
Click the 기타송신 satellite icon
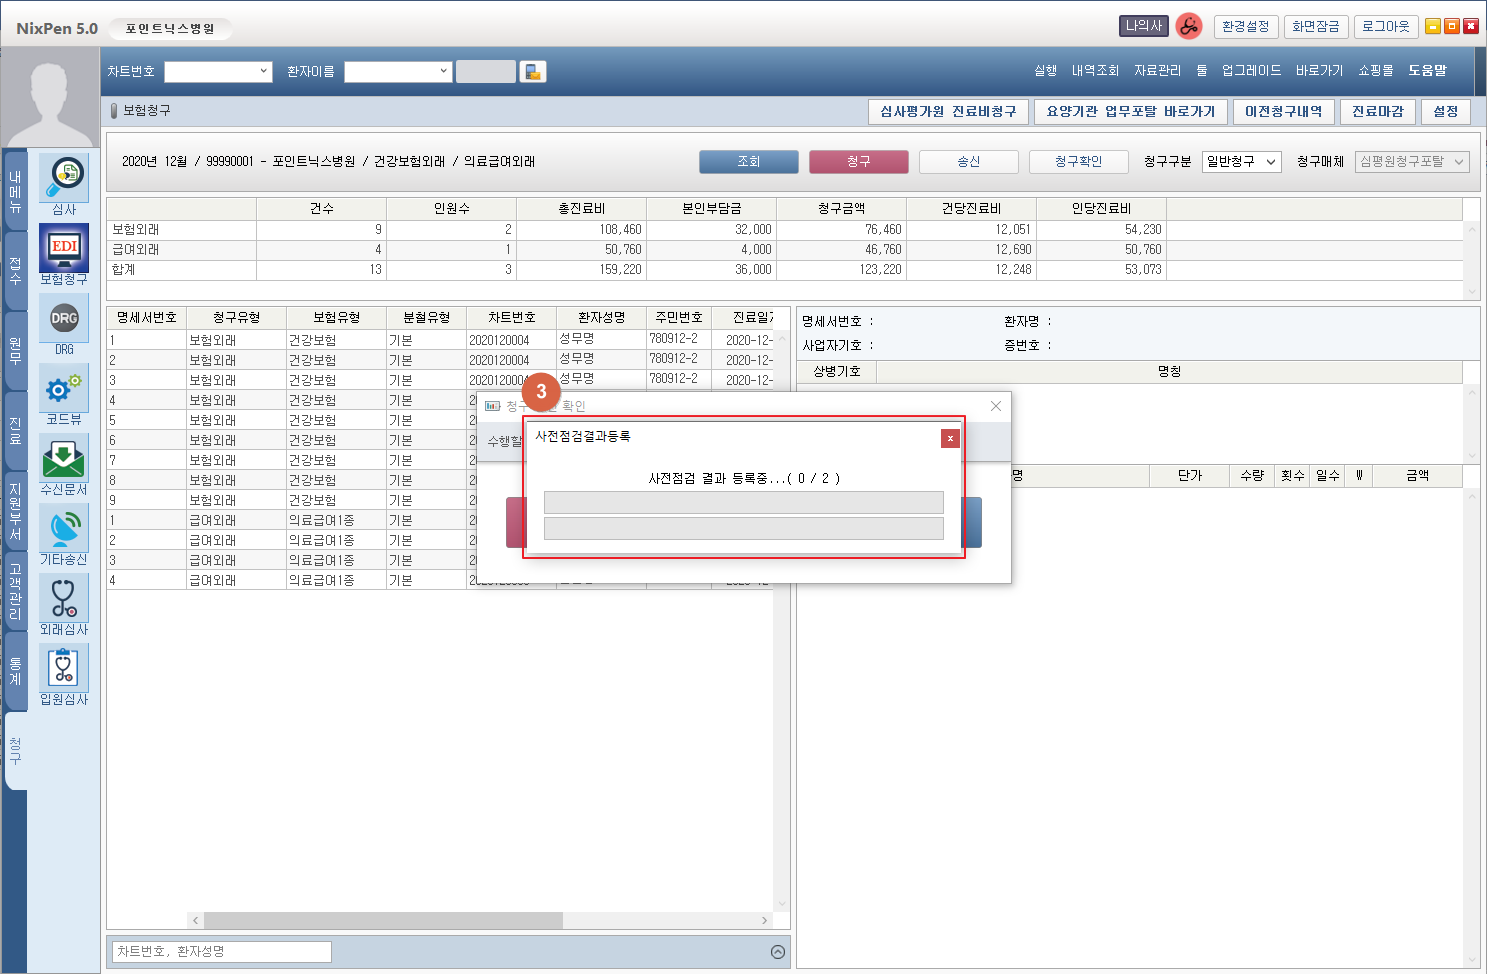[64, 529]
